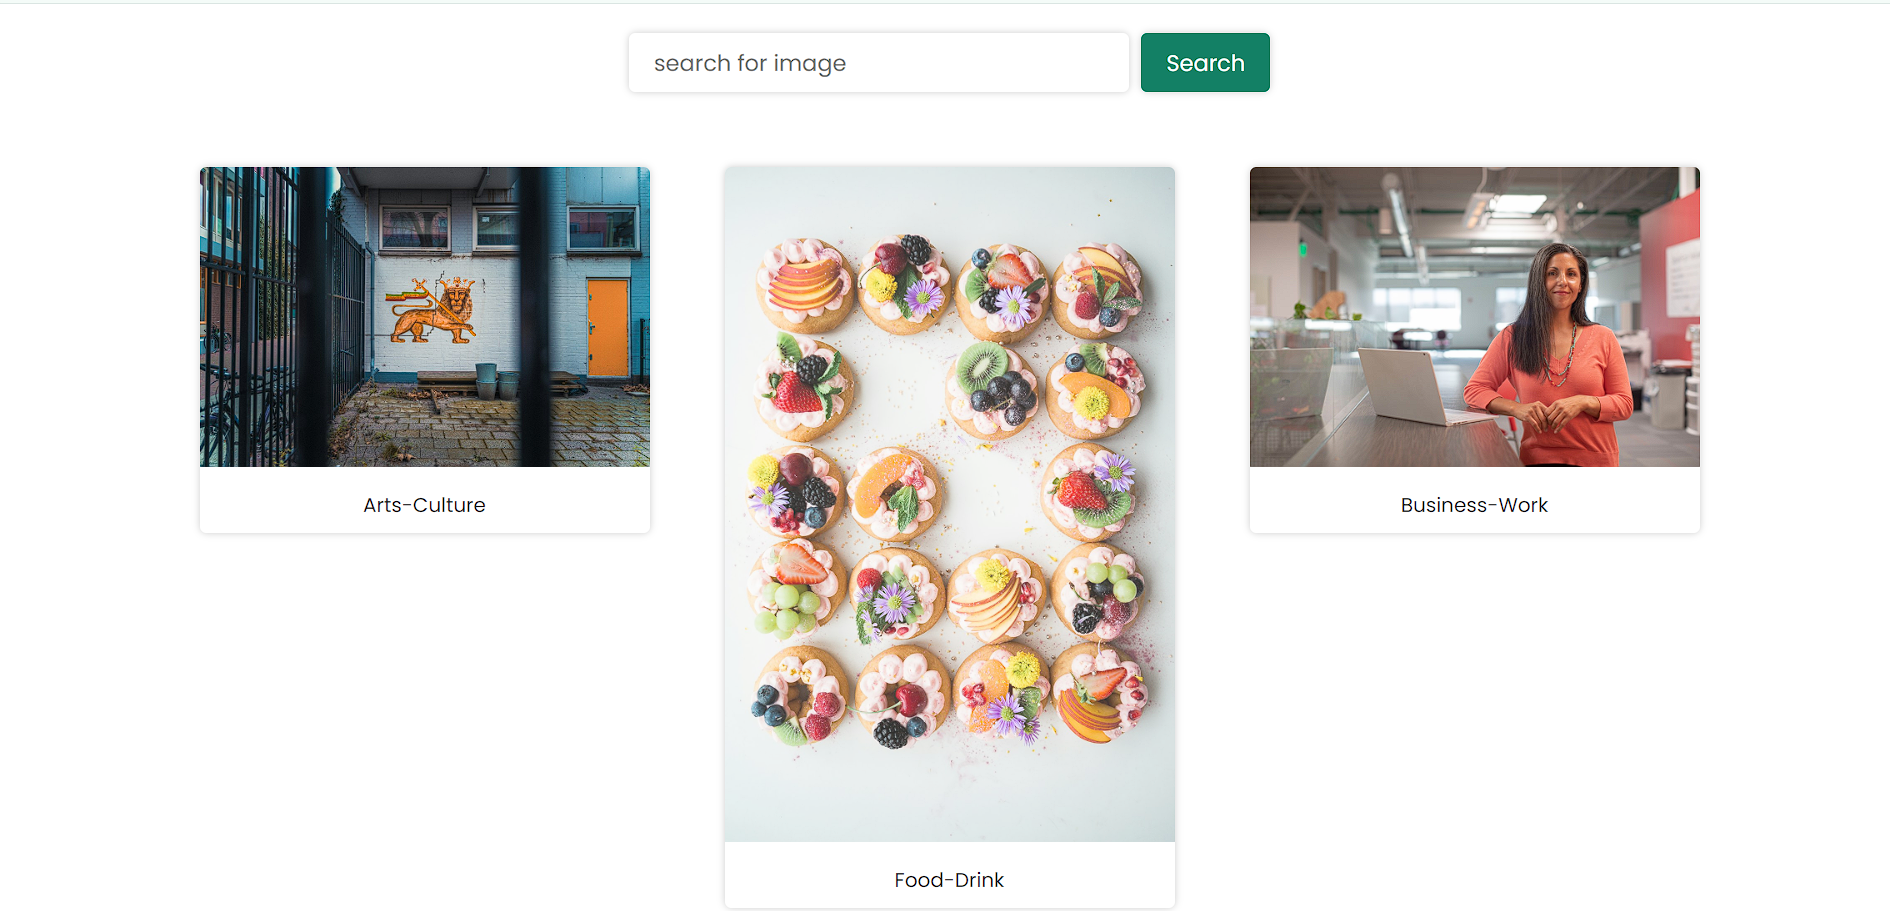
Task: Click the top-left peach-slice donut
Action: [803, 285]
